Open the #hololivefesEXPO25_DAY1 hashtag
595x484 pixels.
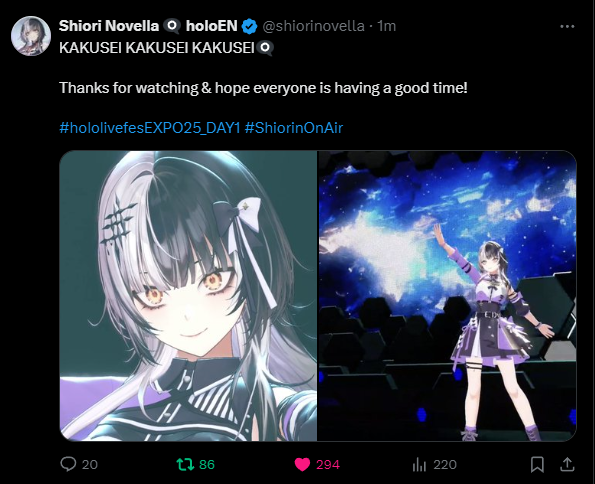pos(150,128)
